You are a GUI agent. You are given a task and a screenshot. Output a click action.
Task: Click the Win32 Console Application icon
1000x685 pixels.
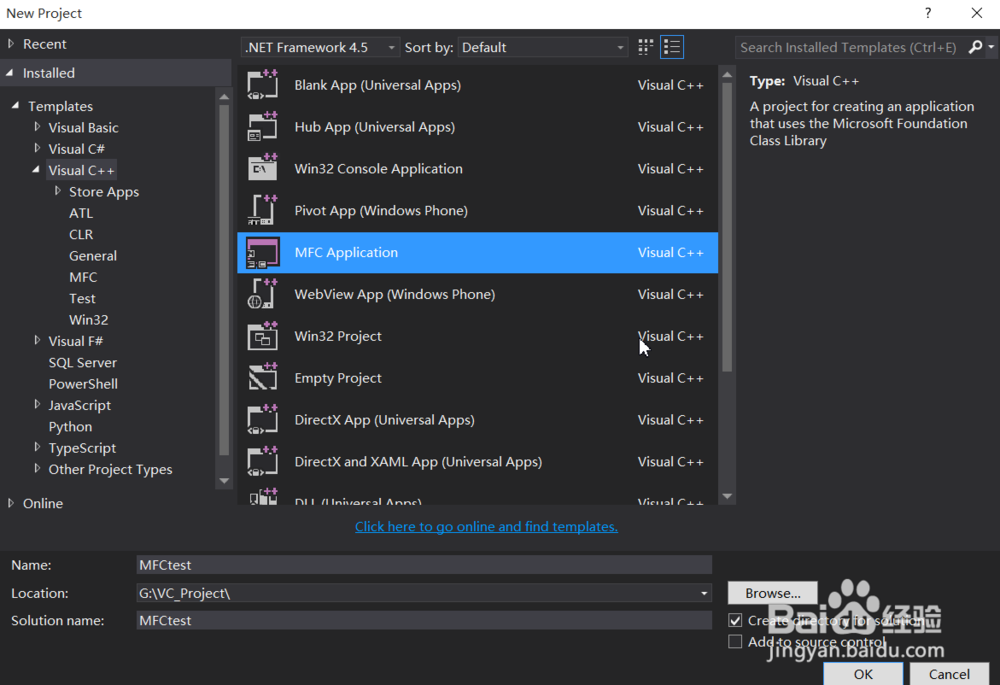pos(263,168)
